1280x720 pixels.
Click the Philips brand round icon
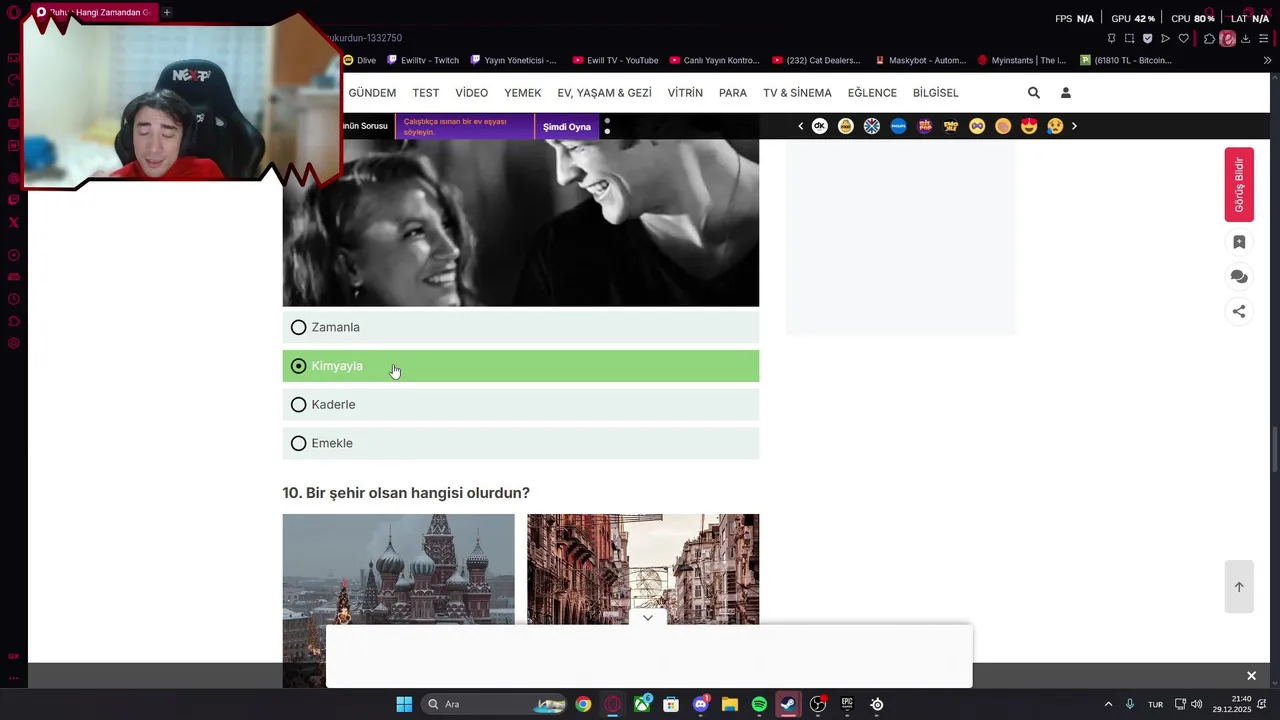(x=898, y=126)
